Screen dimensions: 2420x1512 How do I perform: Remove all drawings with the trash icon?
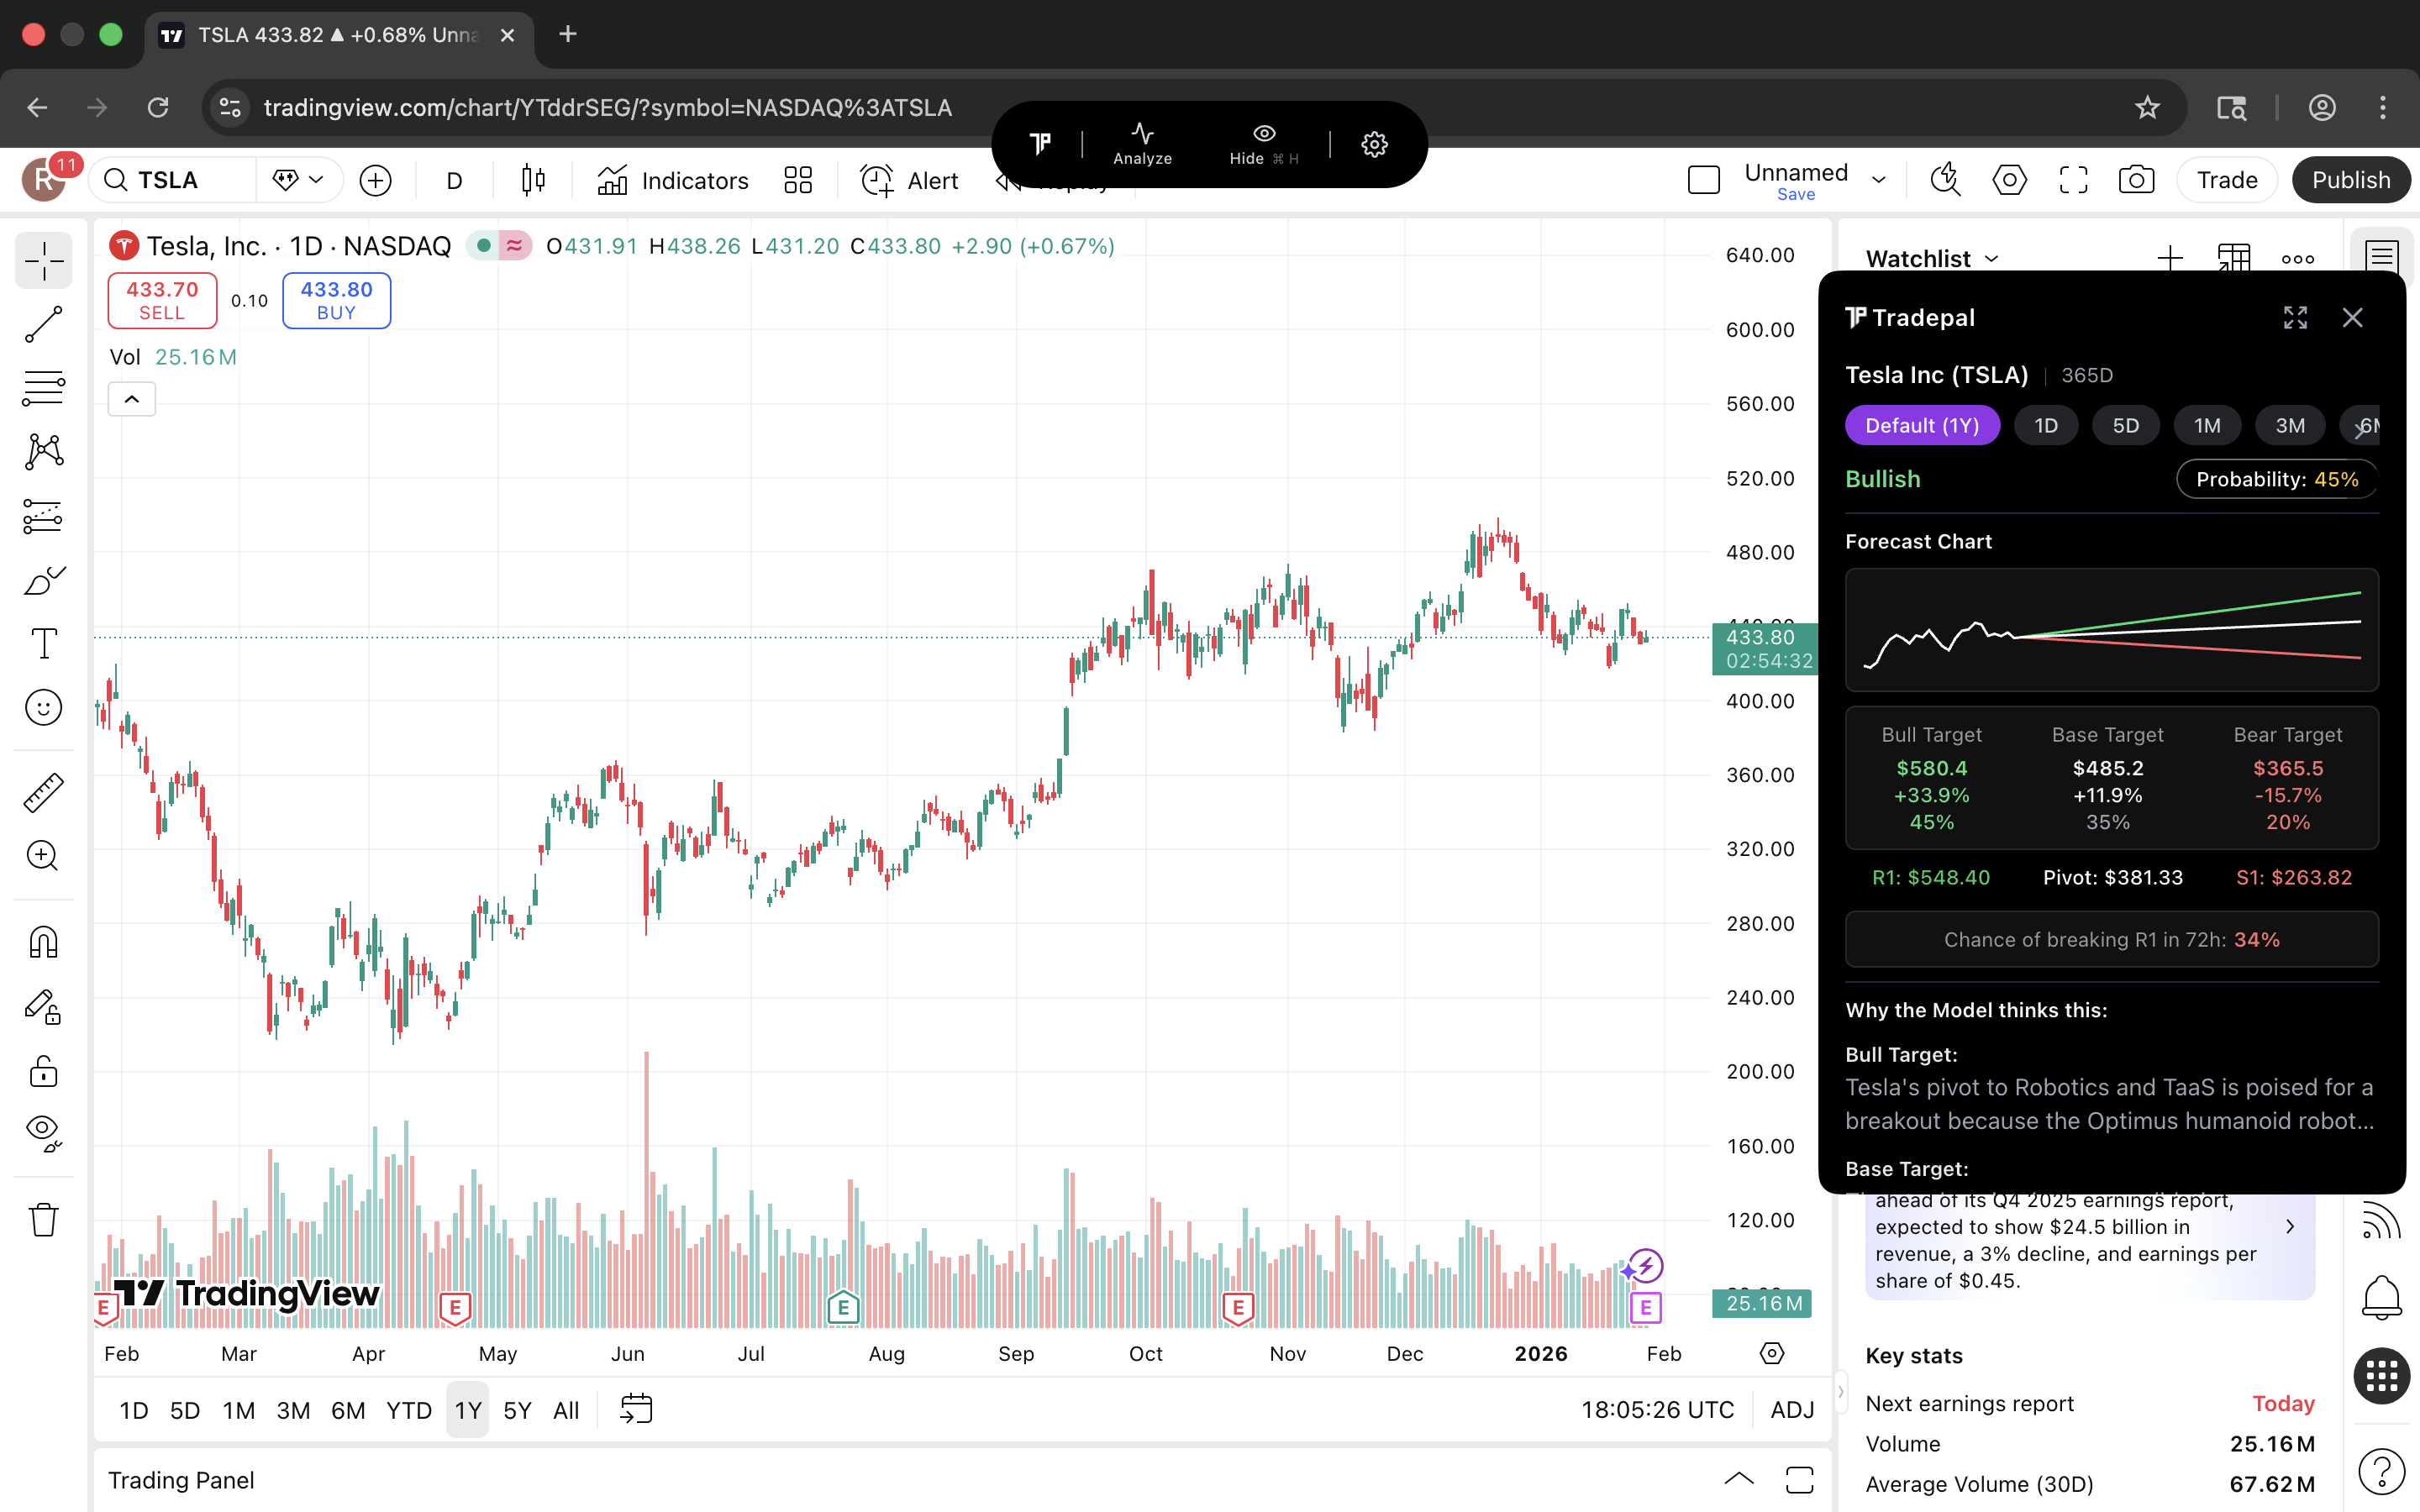[x=43, y=1219]
